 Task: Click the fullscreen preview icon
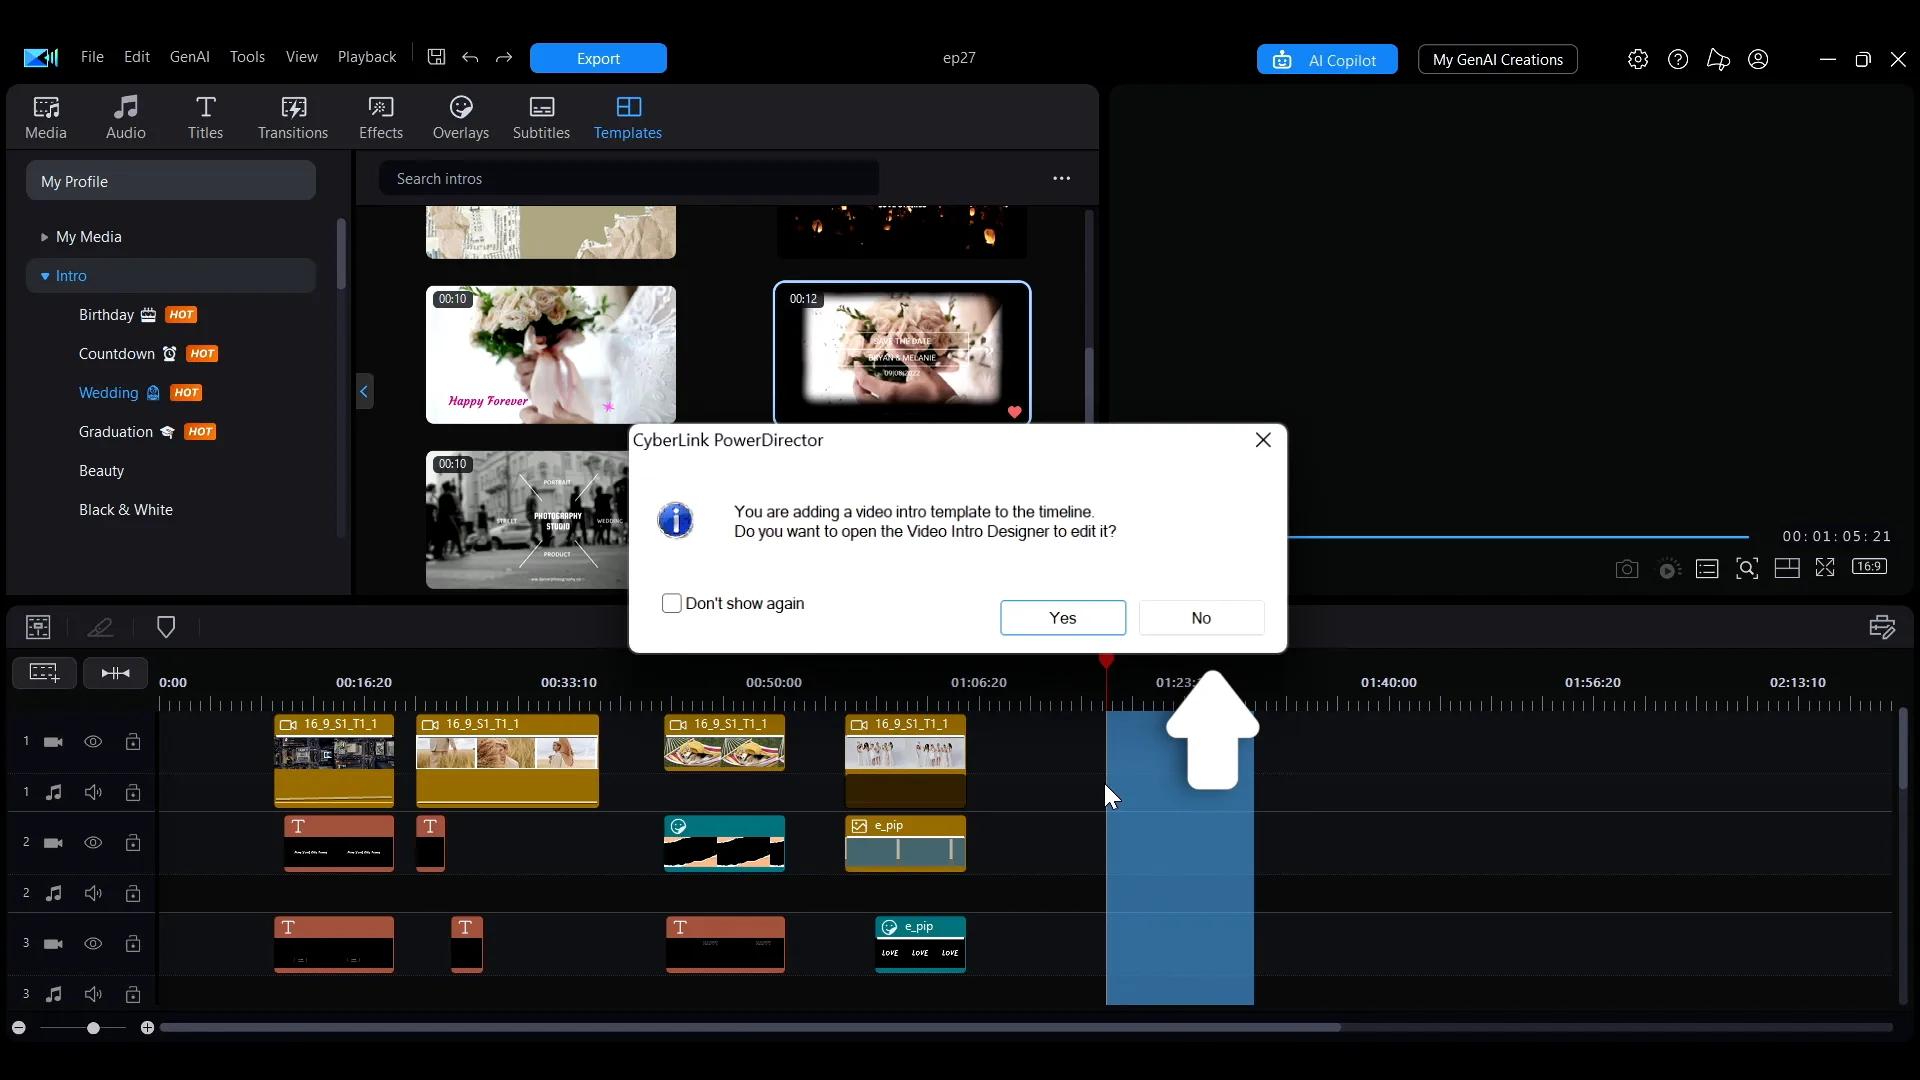point(1825,568)
